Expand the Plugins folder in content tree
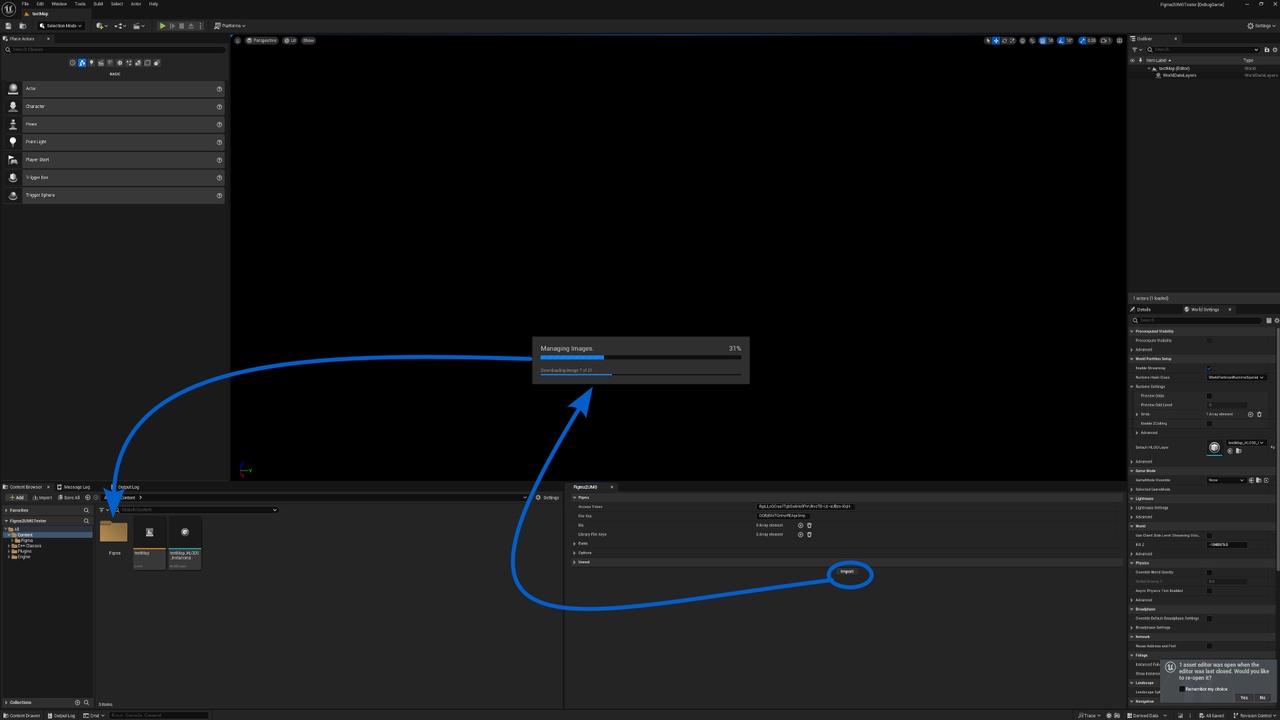The image size is (1280, 720). click(10, 551)
